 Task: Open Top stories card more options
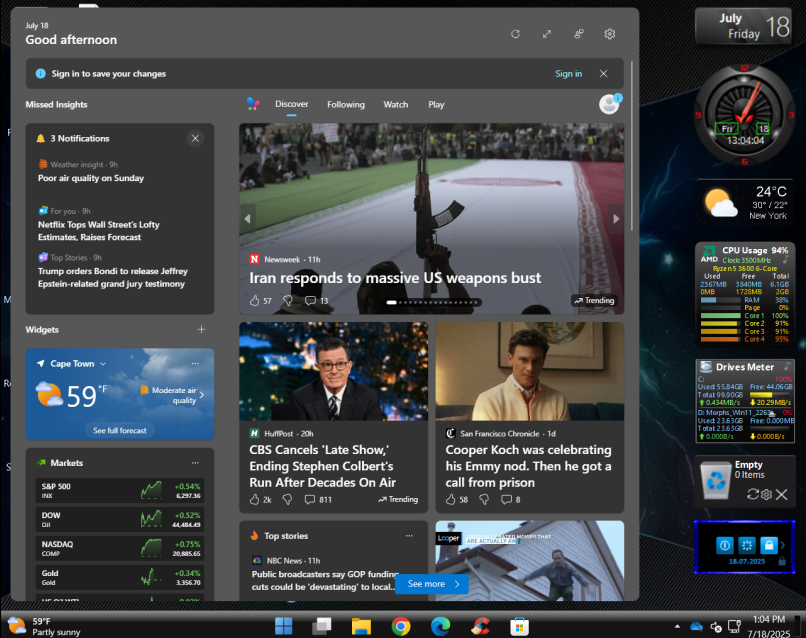tap(409, 536)
